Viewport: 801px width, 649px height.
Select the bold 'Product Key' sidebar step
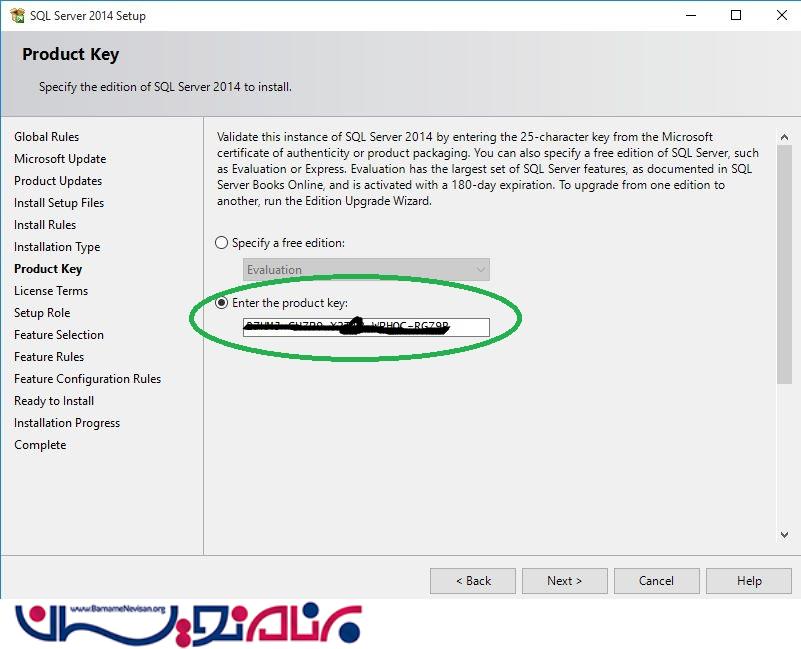click(x=48, y=269)
